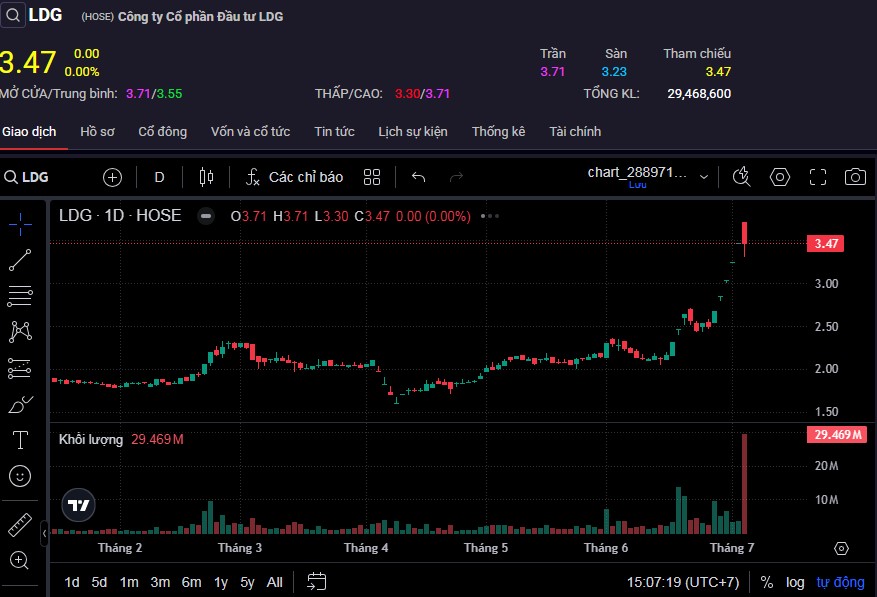Enable auto scale 'tự động'

click(x=840, y=582)
